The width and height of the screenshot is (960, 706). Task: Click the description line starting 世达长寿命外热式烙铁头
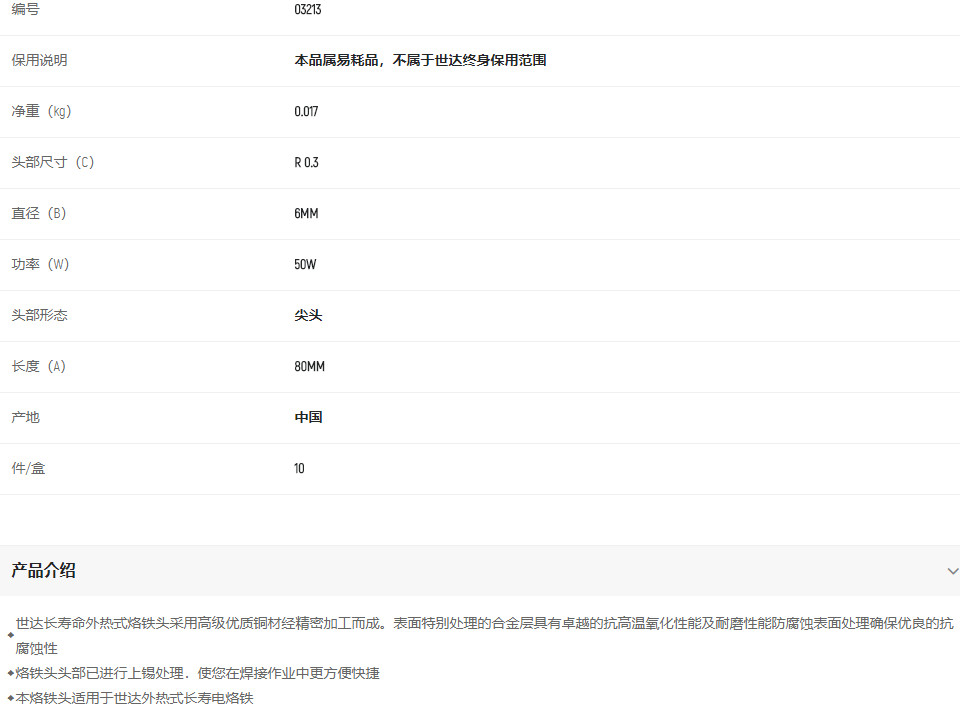point(480,624)
